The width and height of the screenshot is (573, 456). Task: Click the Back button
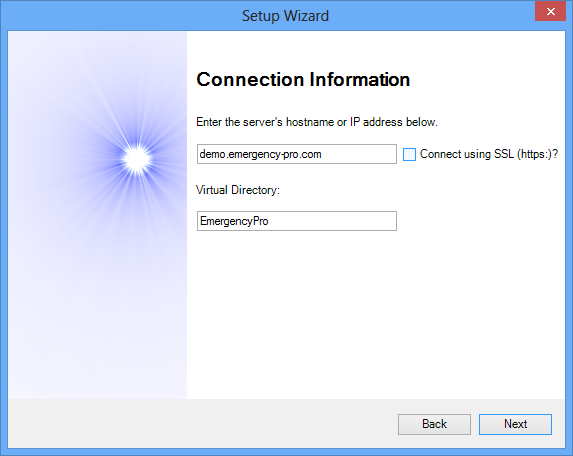coord(434,424)
